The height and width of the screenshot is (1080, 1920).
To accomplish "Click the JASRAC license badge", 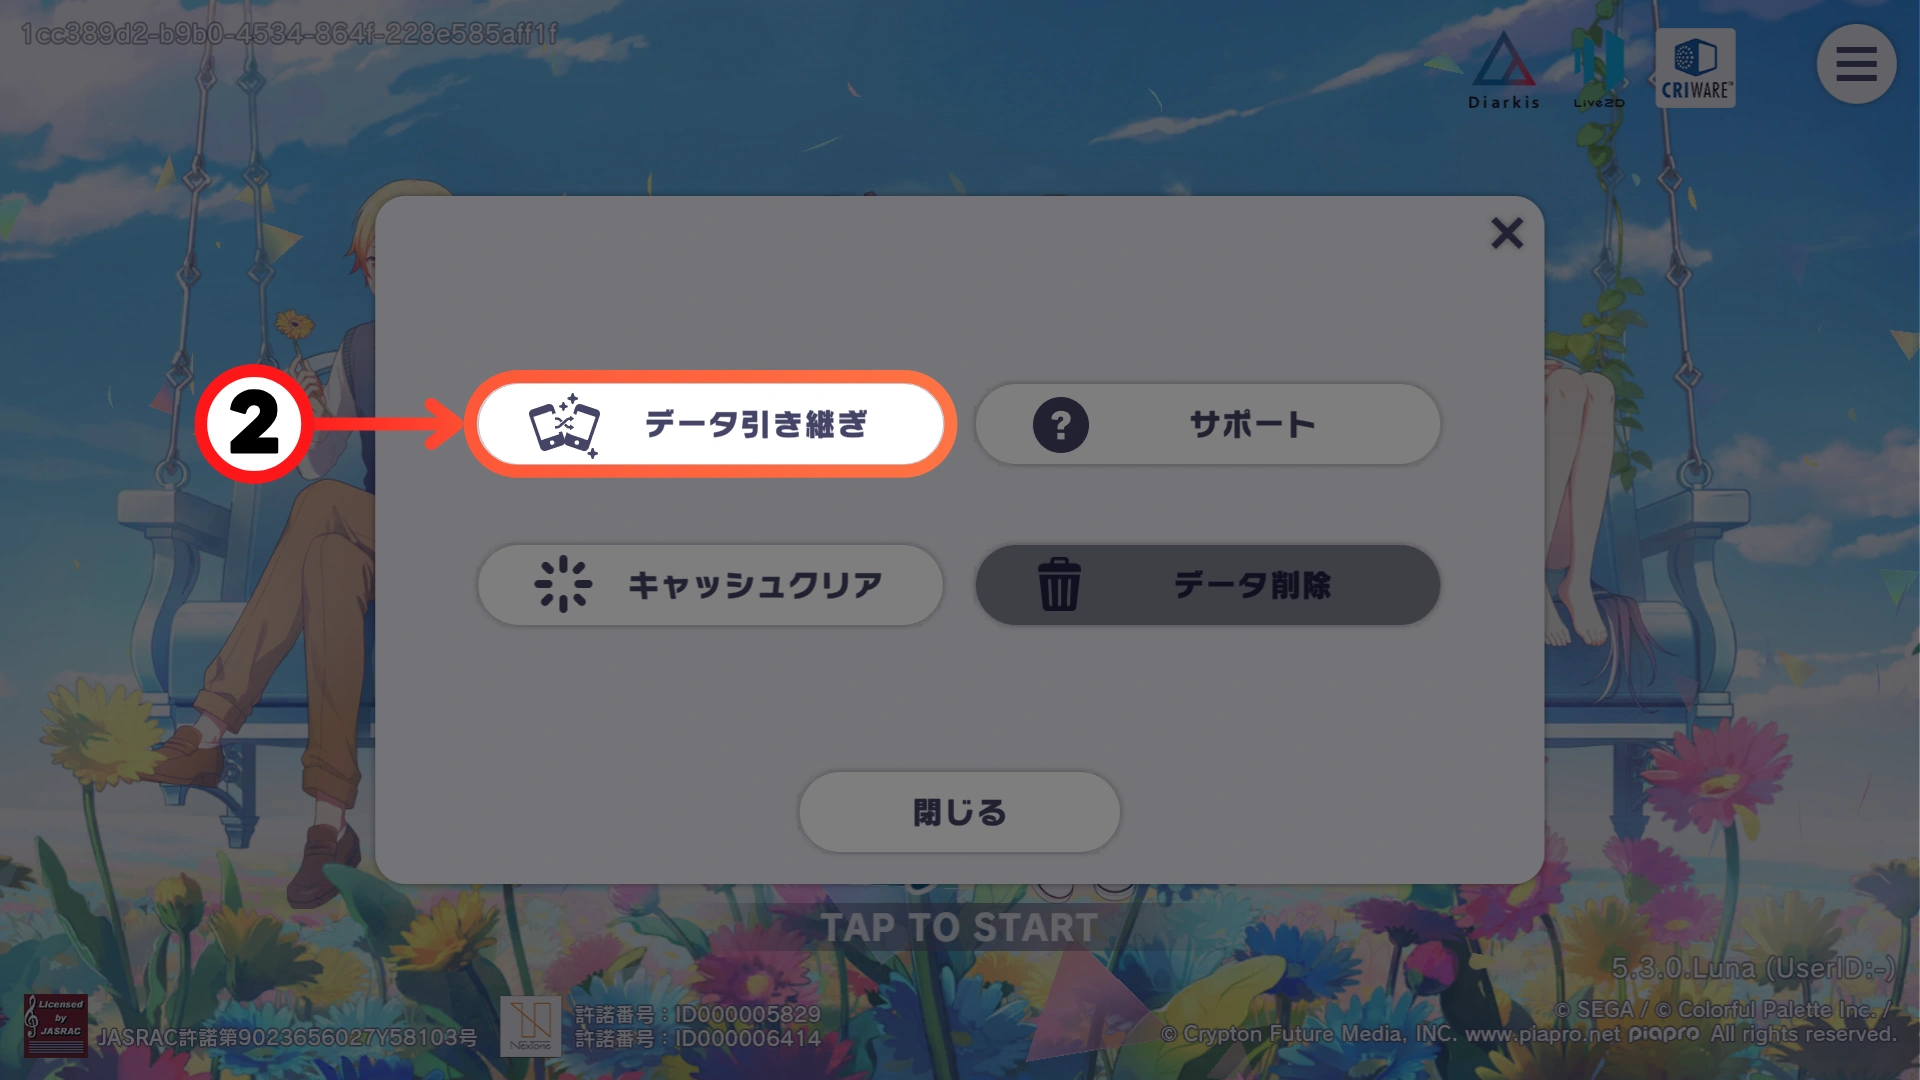I will pos(56,1025).
